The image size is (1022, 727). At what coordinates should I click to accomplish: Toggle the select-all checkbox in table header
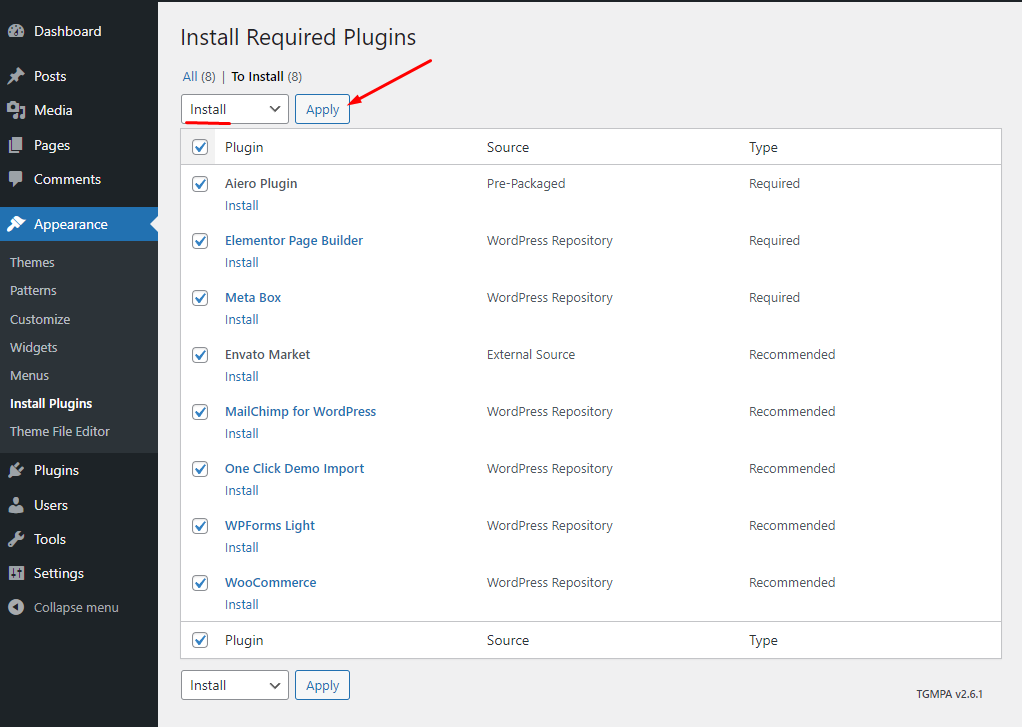[x=200, y=147]
